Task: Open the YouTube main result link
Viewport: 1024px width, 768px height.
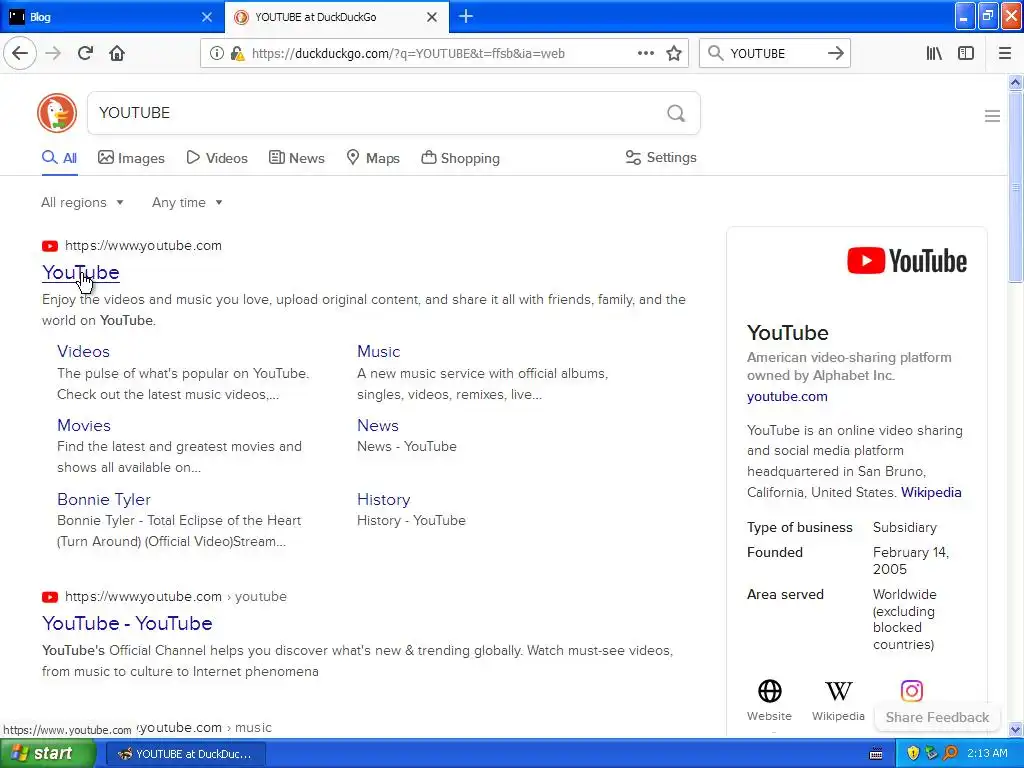Action: (81, 272)
